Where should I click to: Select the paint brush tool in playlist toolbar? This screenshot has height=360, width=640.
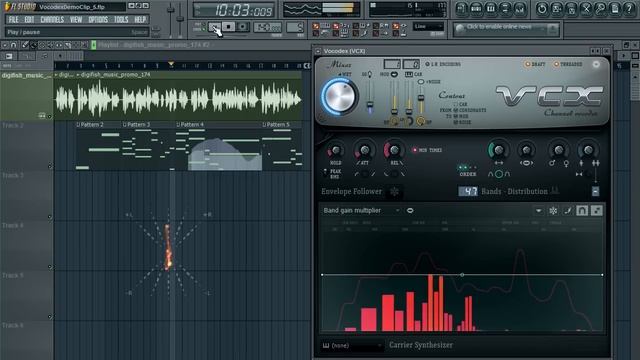pos(33,45)
